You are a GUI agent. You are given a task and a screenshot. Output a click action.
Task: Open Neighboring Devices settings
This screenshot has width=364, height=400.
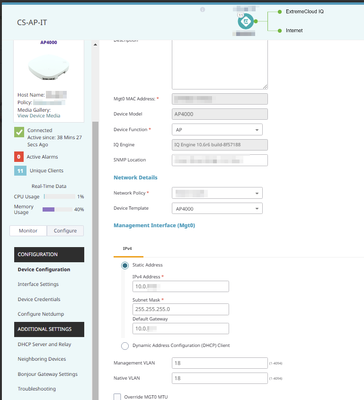tap(42, 359)
